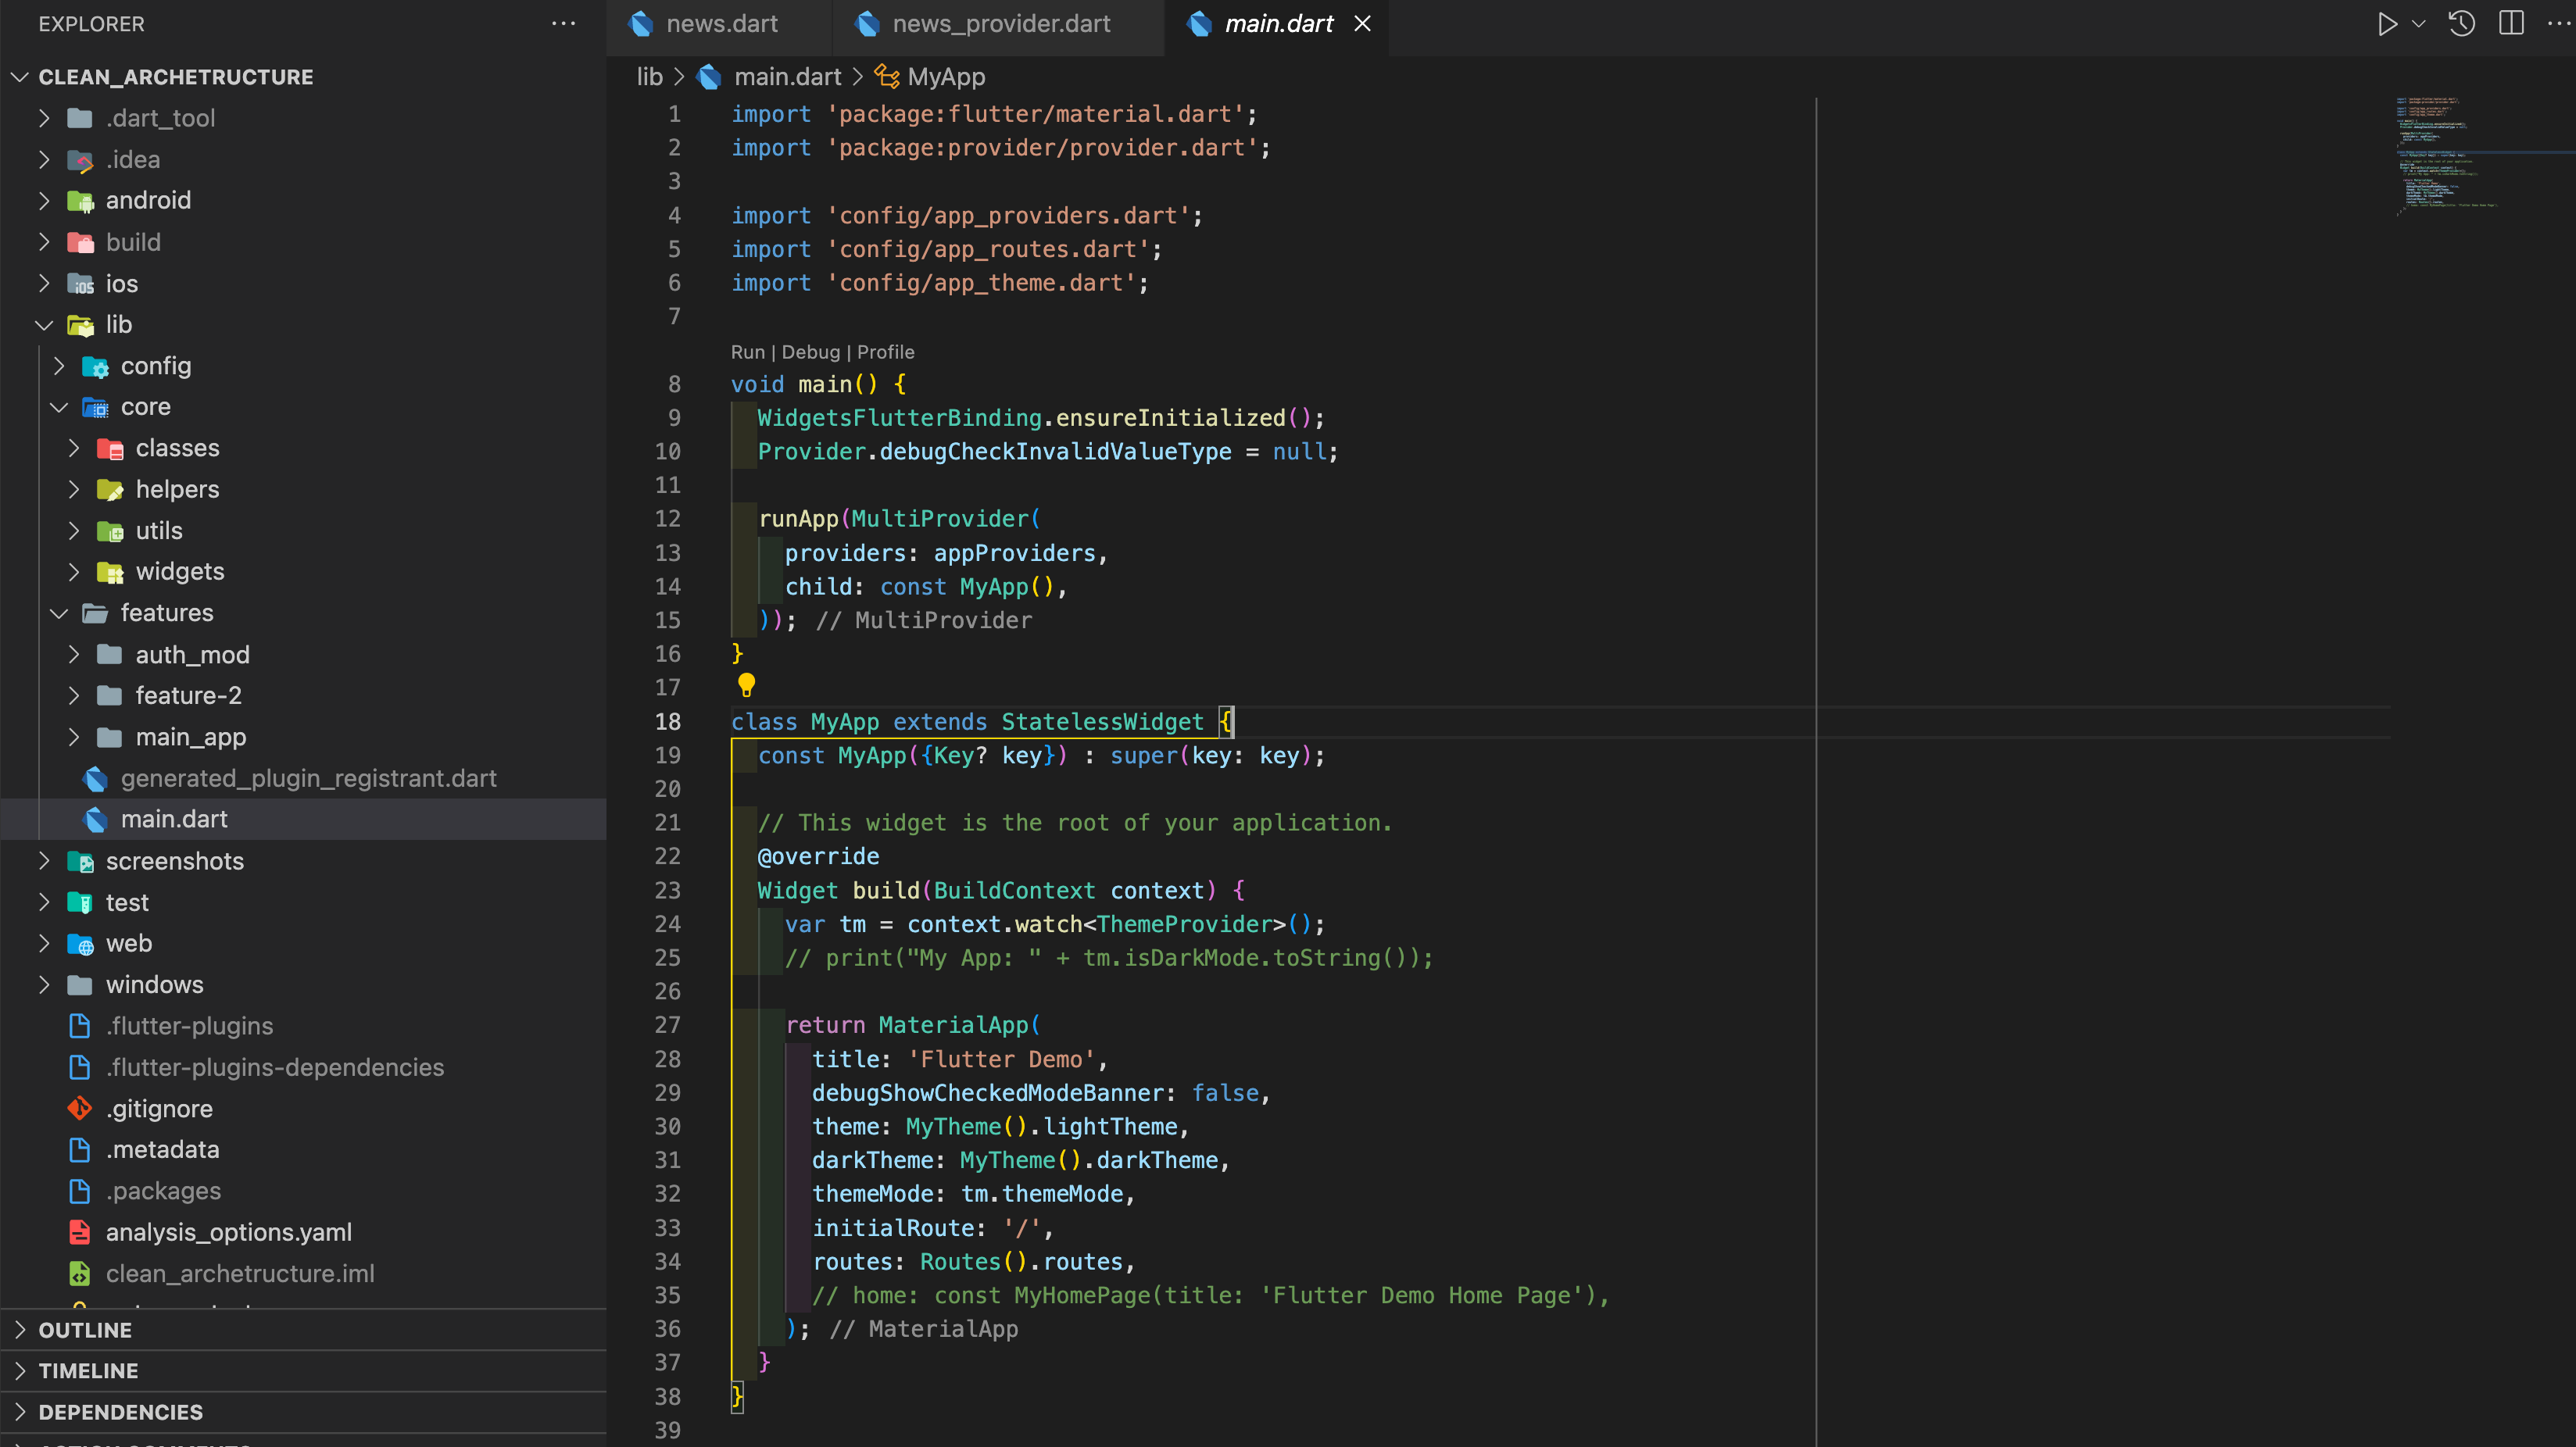This screenshot has height=1447, width=2576.
Task: Open the .gitignore file
Action: [x=159, y=1109]
